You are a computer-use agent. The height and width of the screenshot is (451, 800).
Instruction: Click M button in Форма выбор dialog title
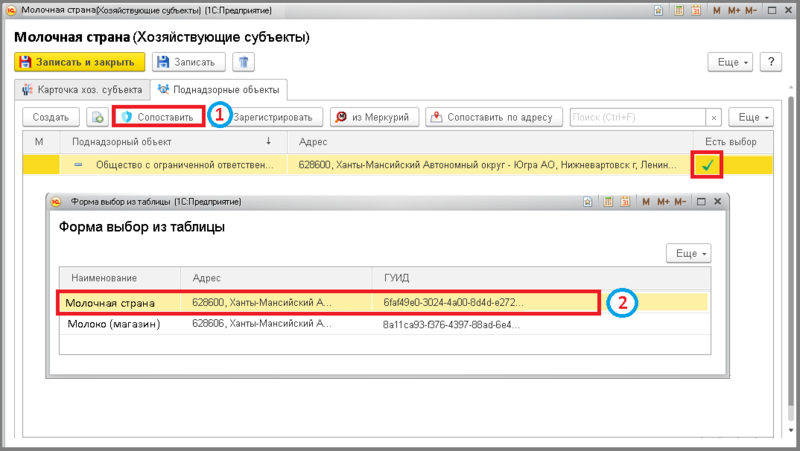[x=646, y=202]
